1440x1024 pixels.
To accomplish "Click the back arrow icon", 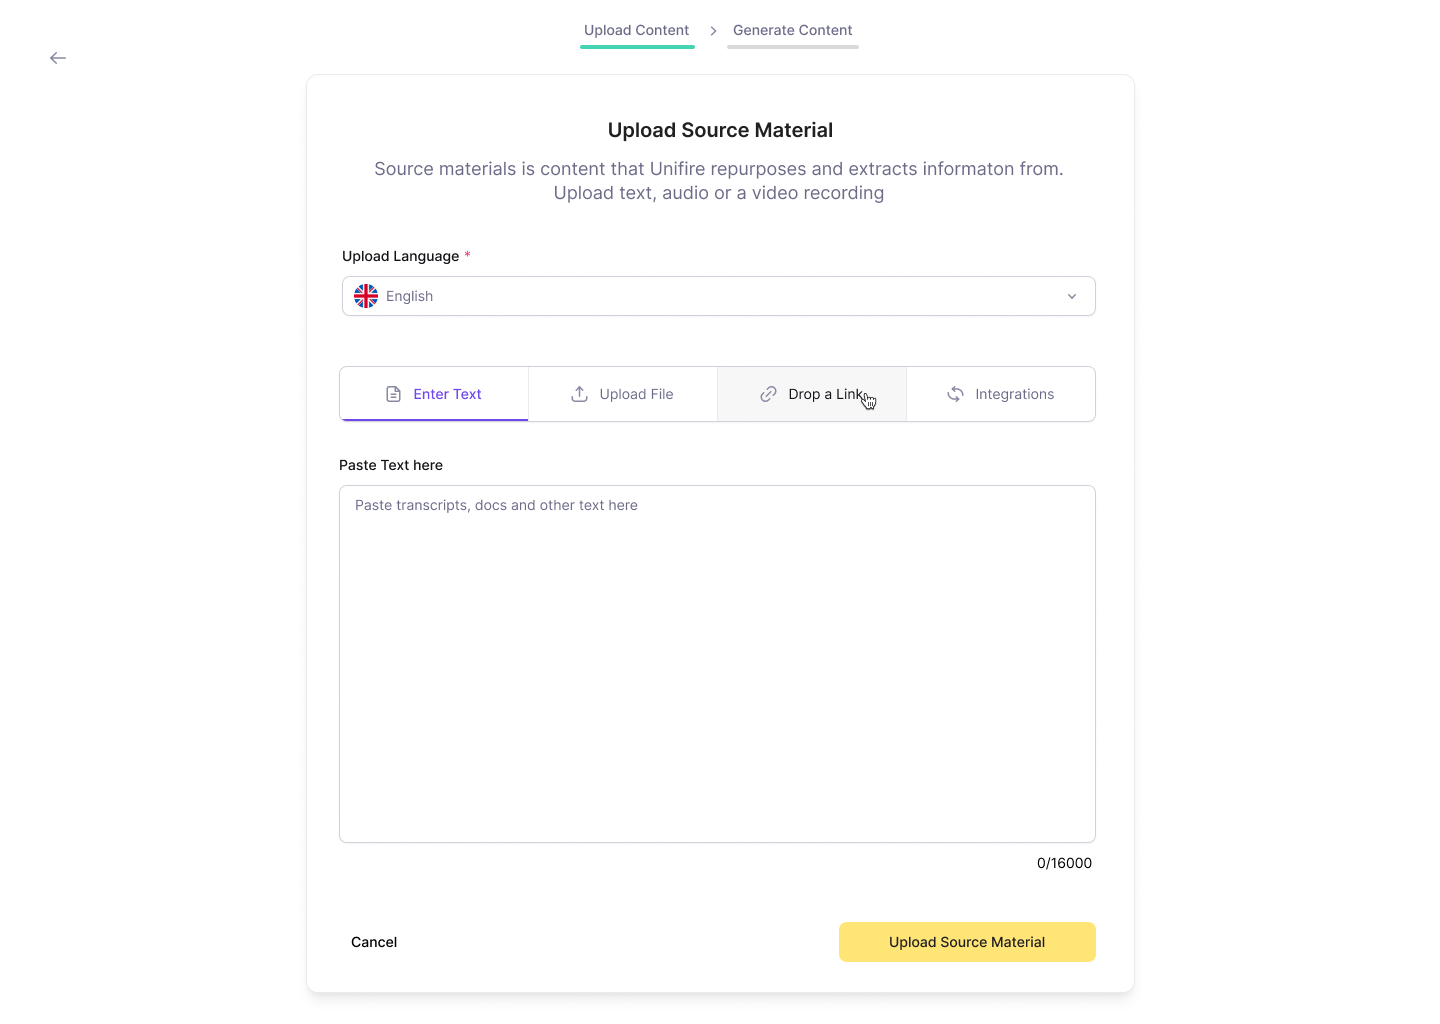I will 58,58.
